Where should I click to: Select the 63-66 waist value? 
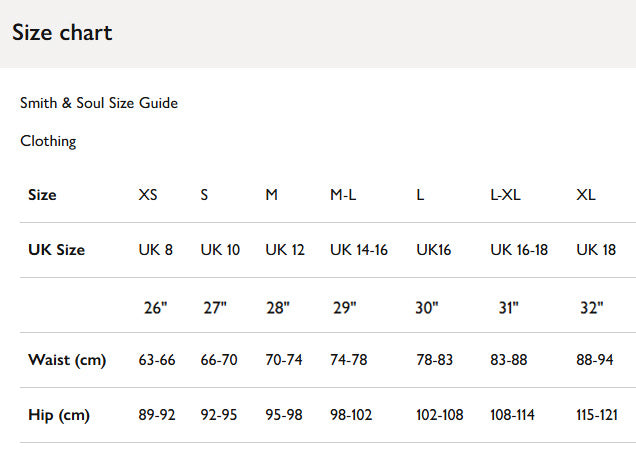pyautogui.click(x=157, y=360)
